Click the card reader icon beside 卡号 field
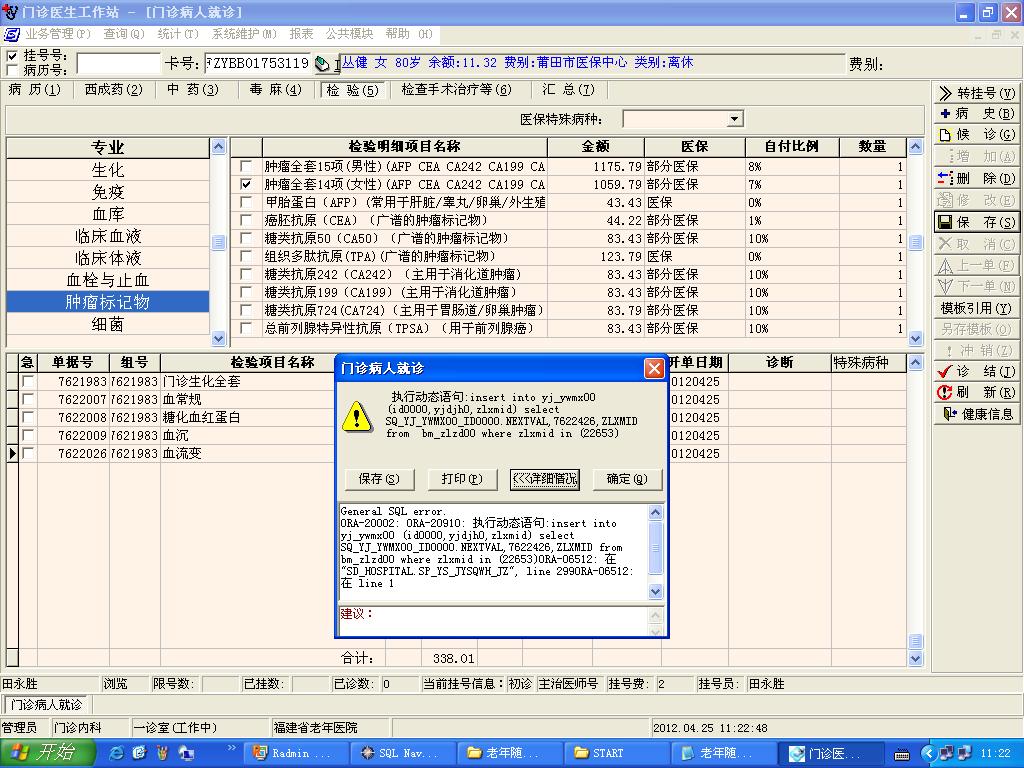This screenshot has width=1024, height=768. pos(322,63)
